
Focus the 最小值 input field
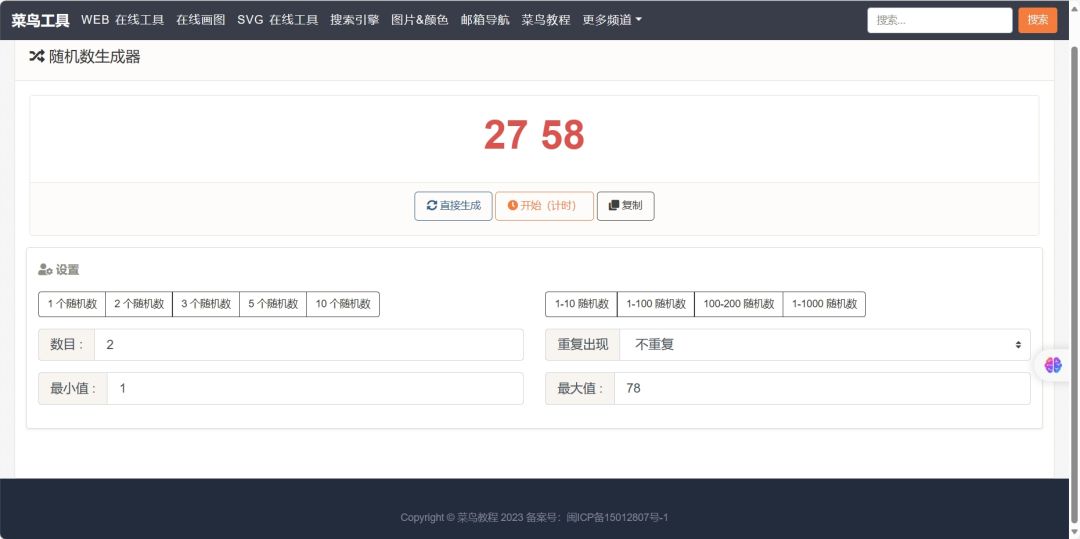(315, 388)
